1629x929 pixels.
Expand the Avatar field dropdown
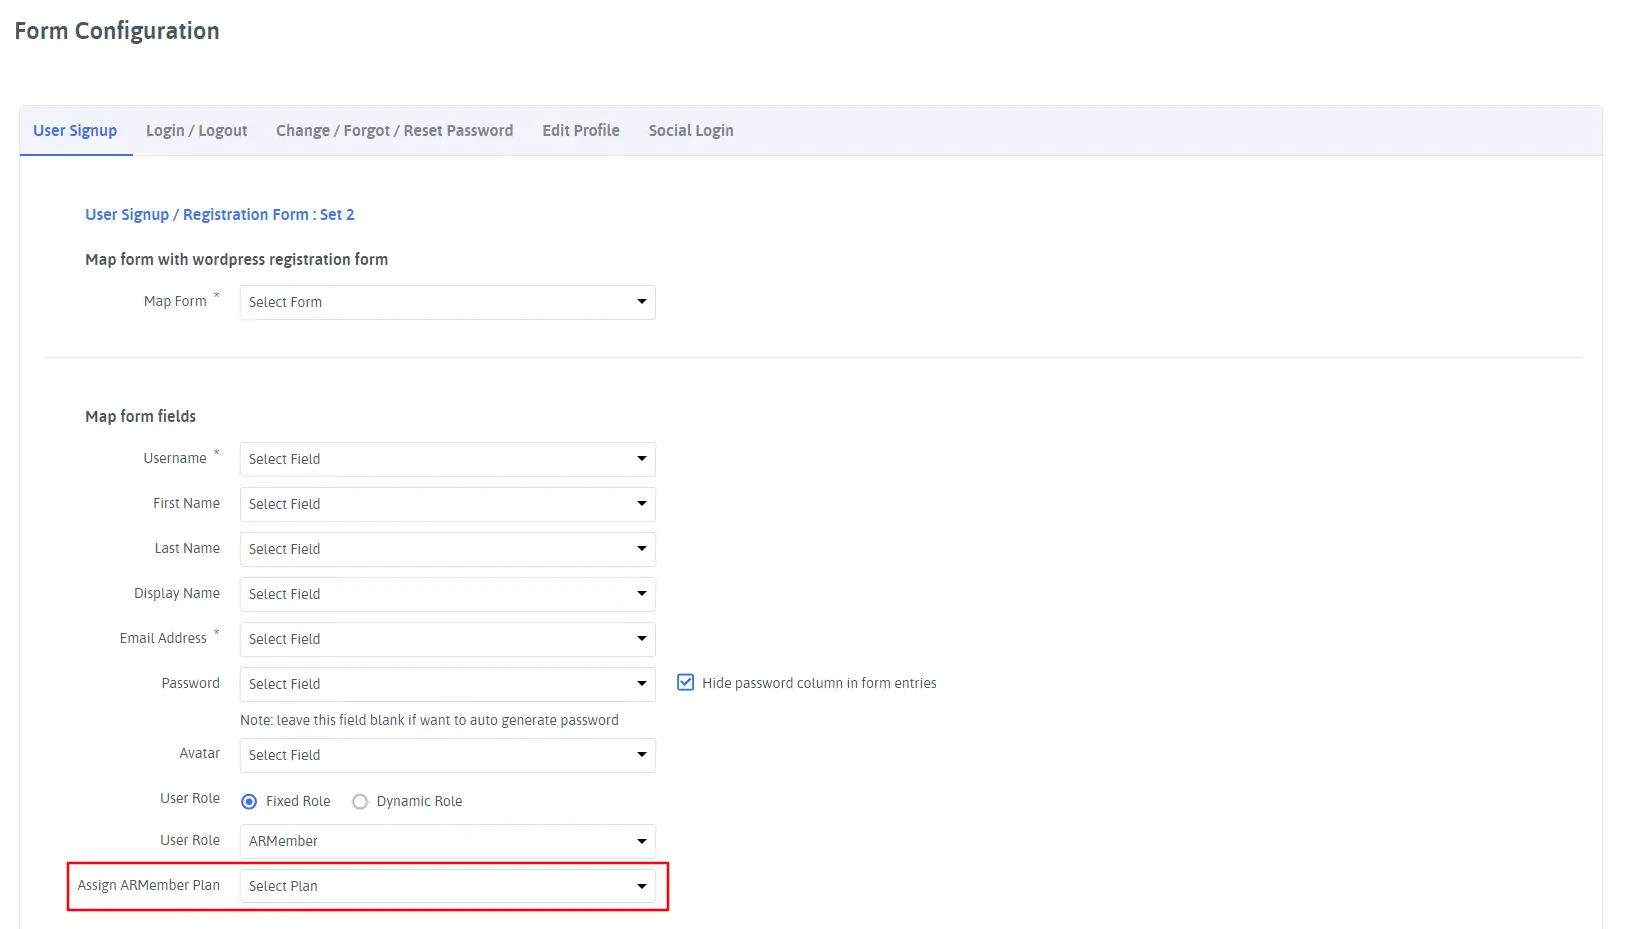447,755
